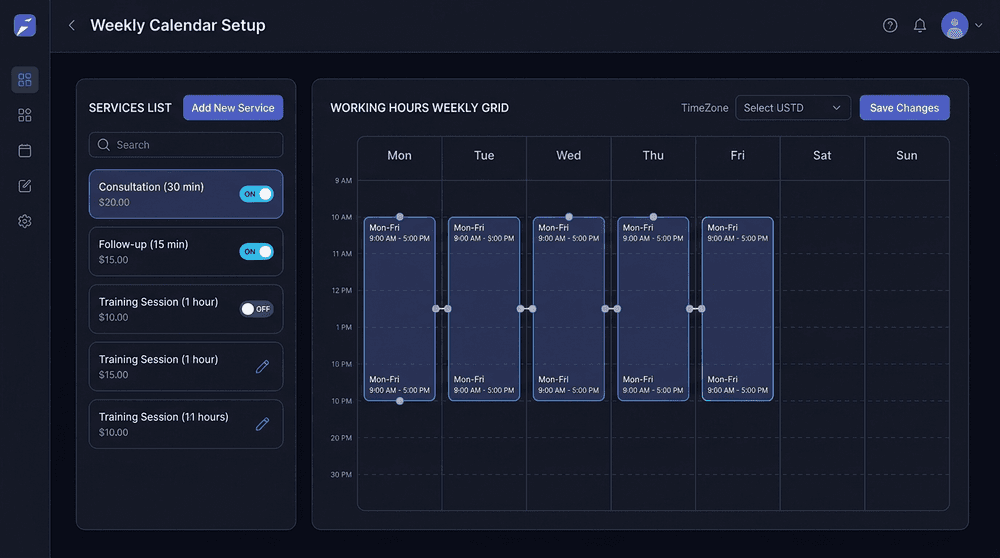1000x558 pixels.
Task: Click connector handle between Wed and Thu
Action: coord(611,309)
